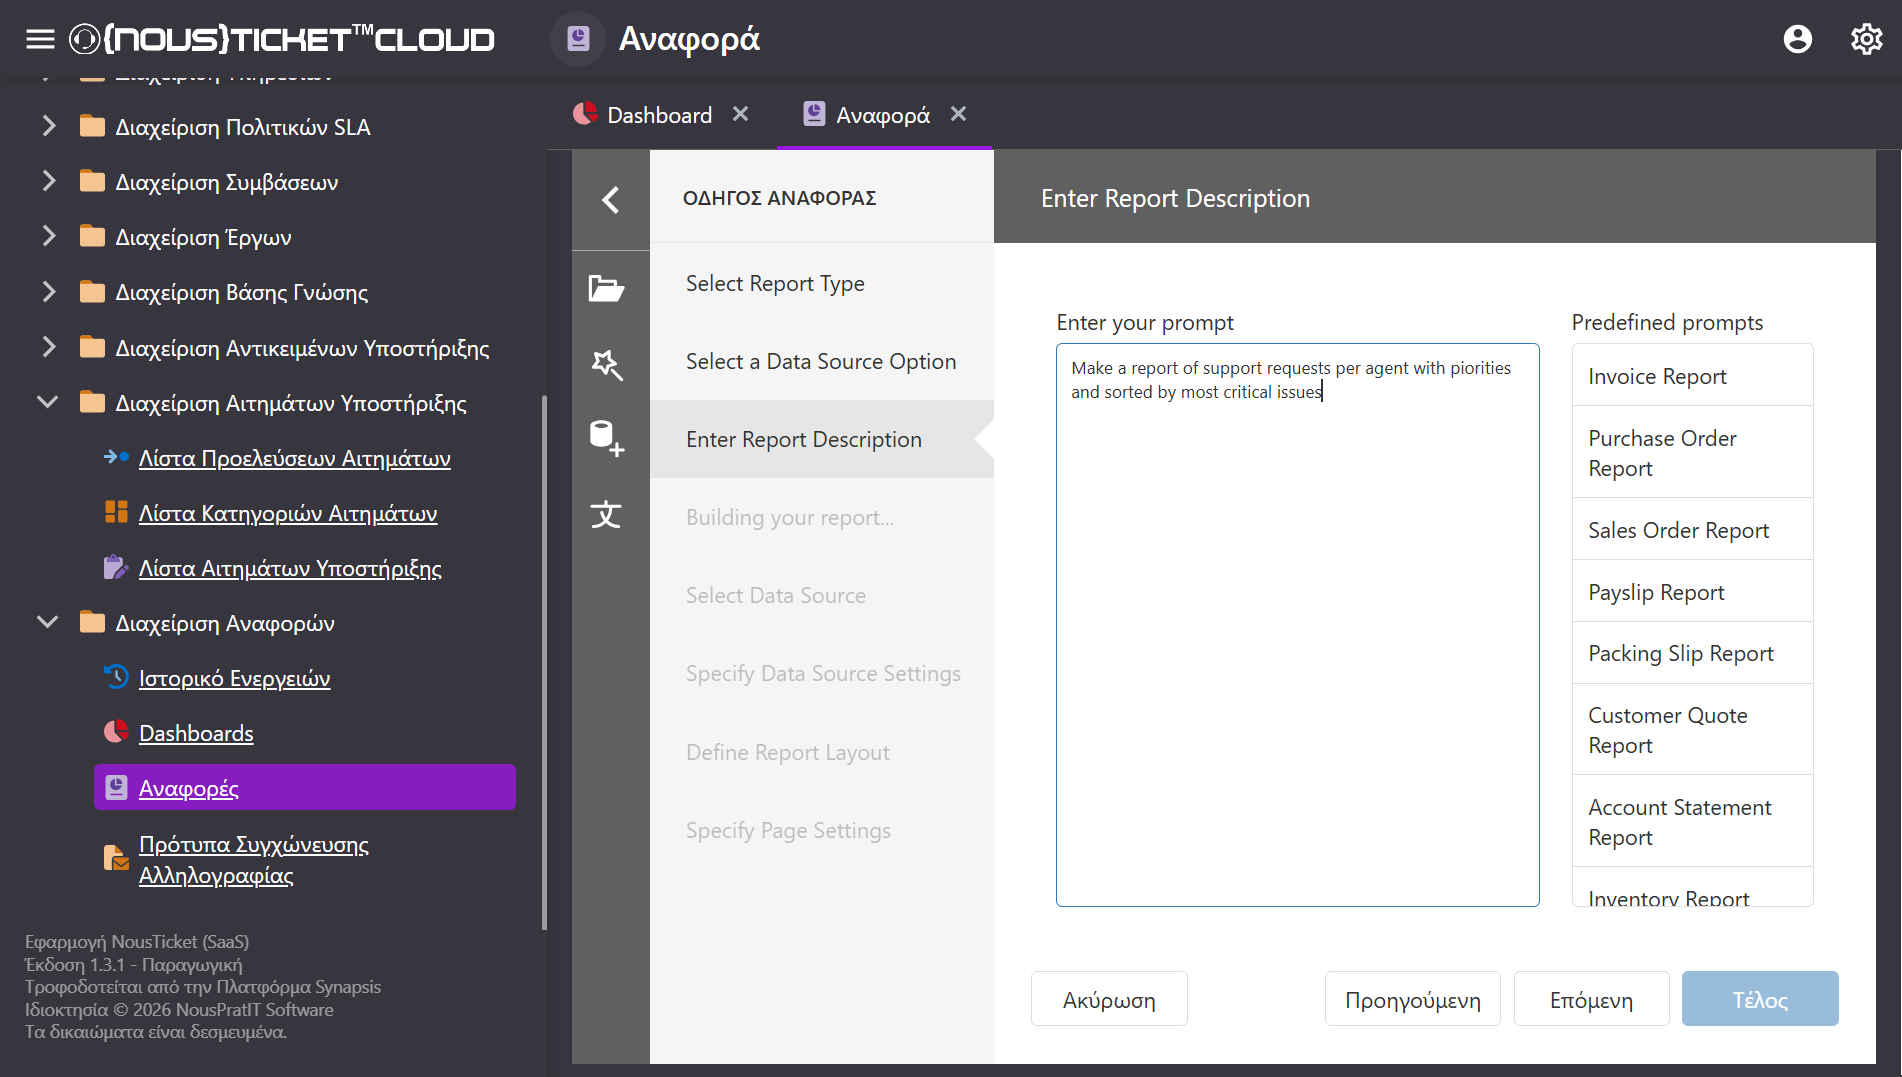Click Διαχείριση Αντικειμένων Υποστήριξης tree item

pyautogui.click(x=302, y=348)
